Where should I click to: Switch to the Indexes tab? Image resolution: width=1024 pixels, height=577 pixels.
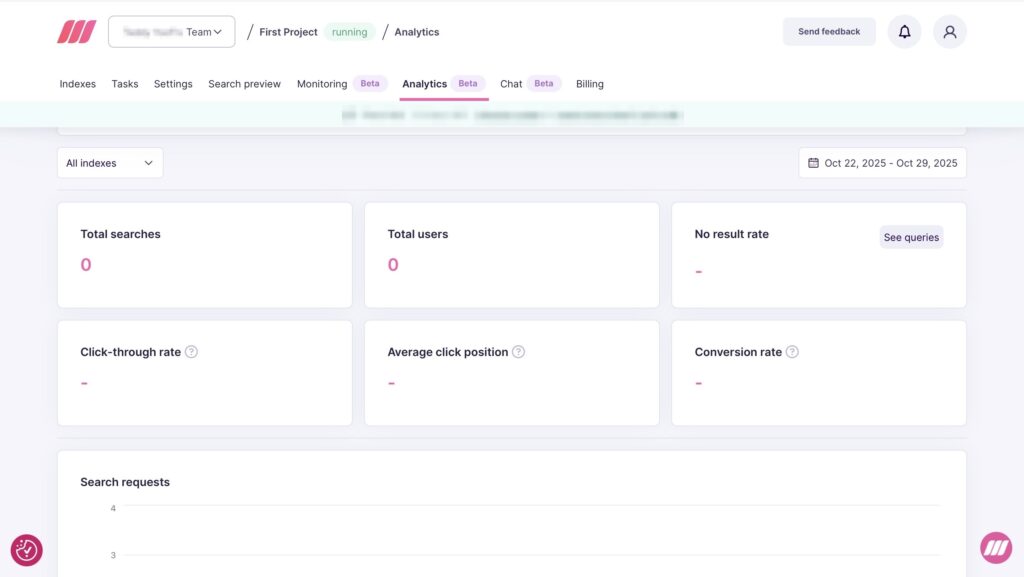point(77,84)
